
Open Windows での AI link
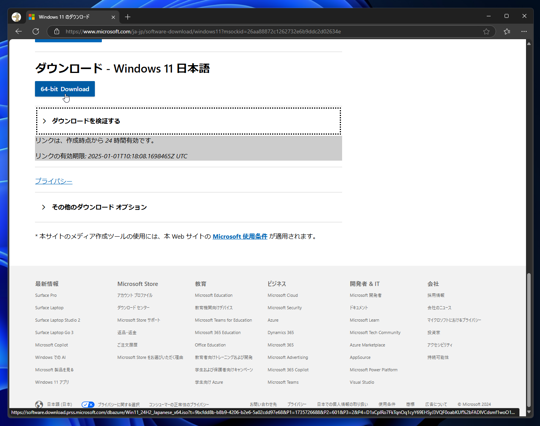click(x=50, y=357)
